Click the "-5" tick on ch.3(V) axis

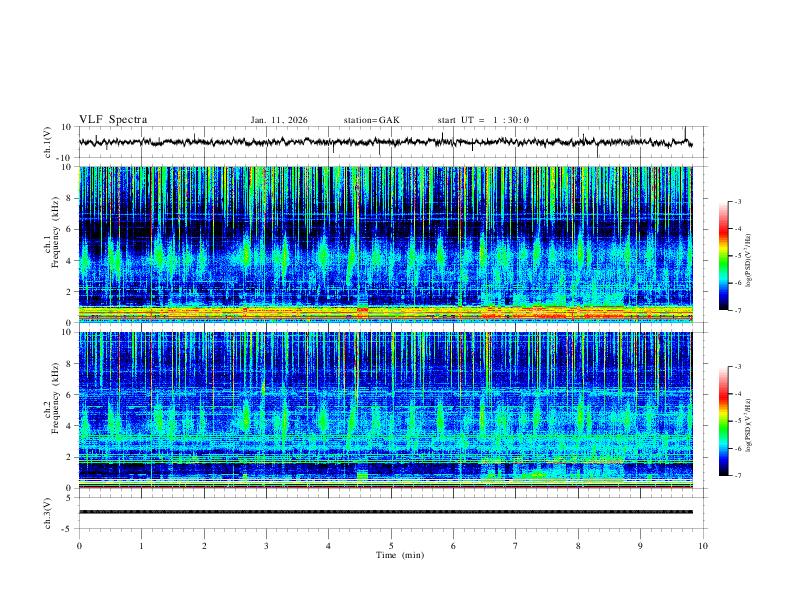[x=67, y=529]
